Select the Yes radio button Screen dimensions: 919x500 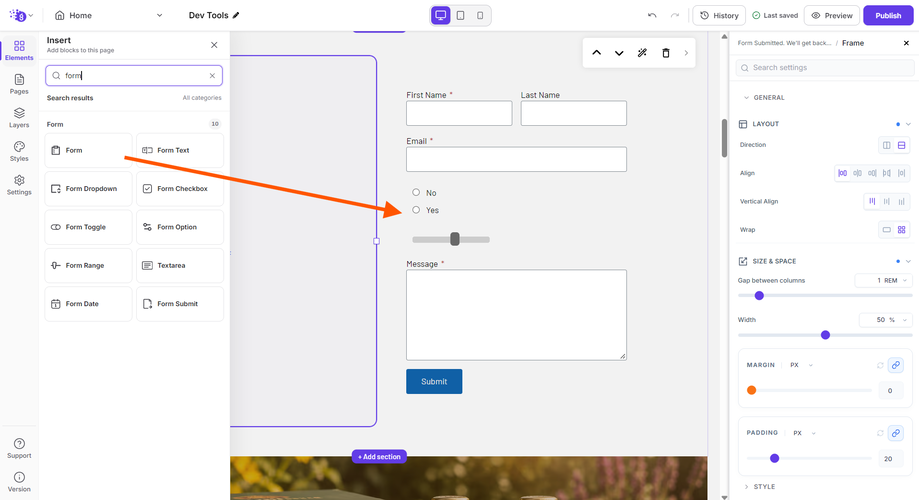pos(416,210)
